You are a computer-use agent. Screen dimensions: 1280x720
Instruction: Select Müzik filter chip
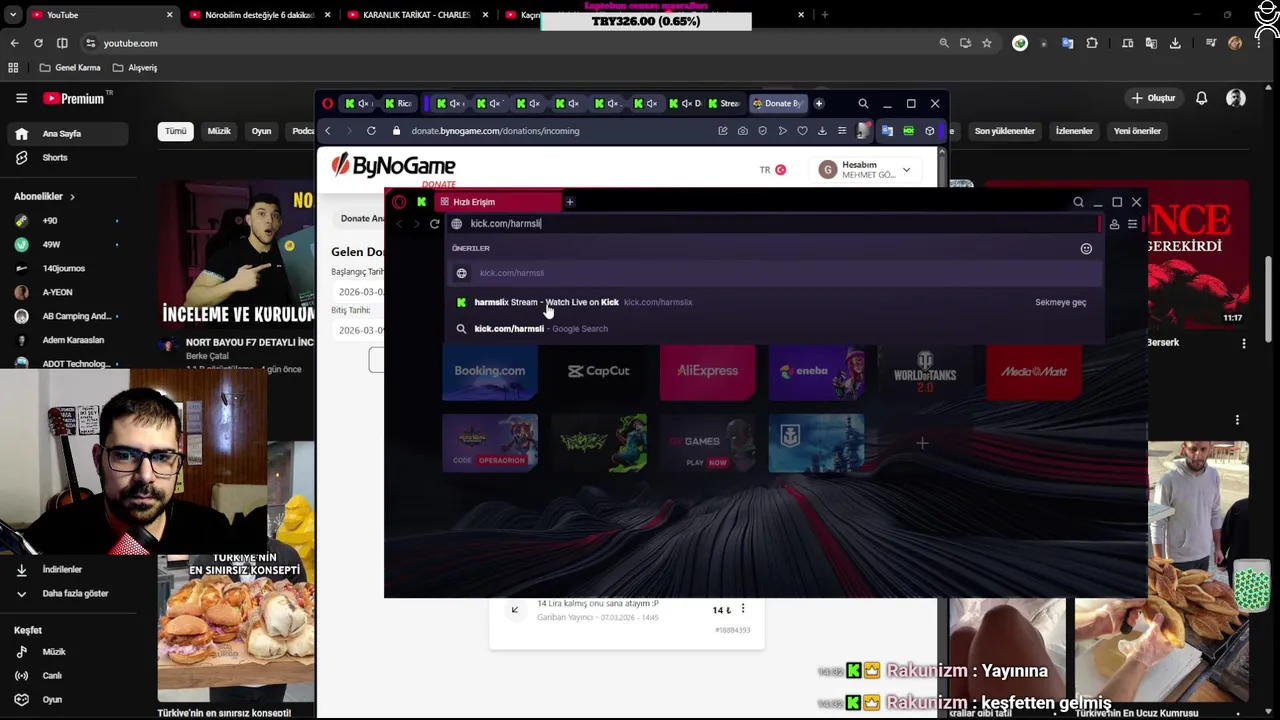[x=219, y=131]
